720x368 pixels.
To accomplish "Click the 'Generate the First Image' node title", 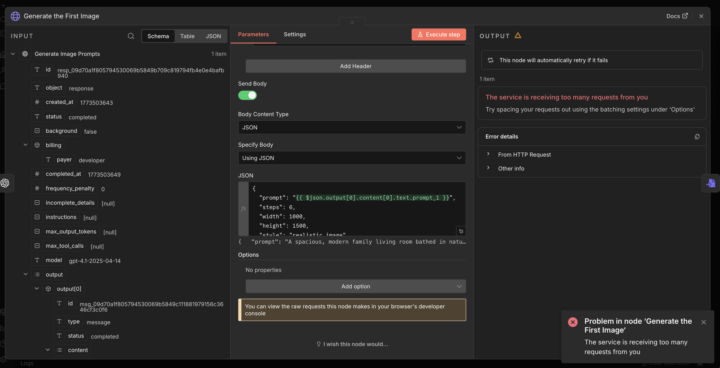I will click(61, 16).
